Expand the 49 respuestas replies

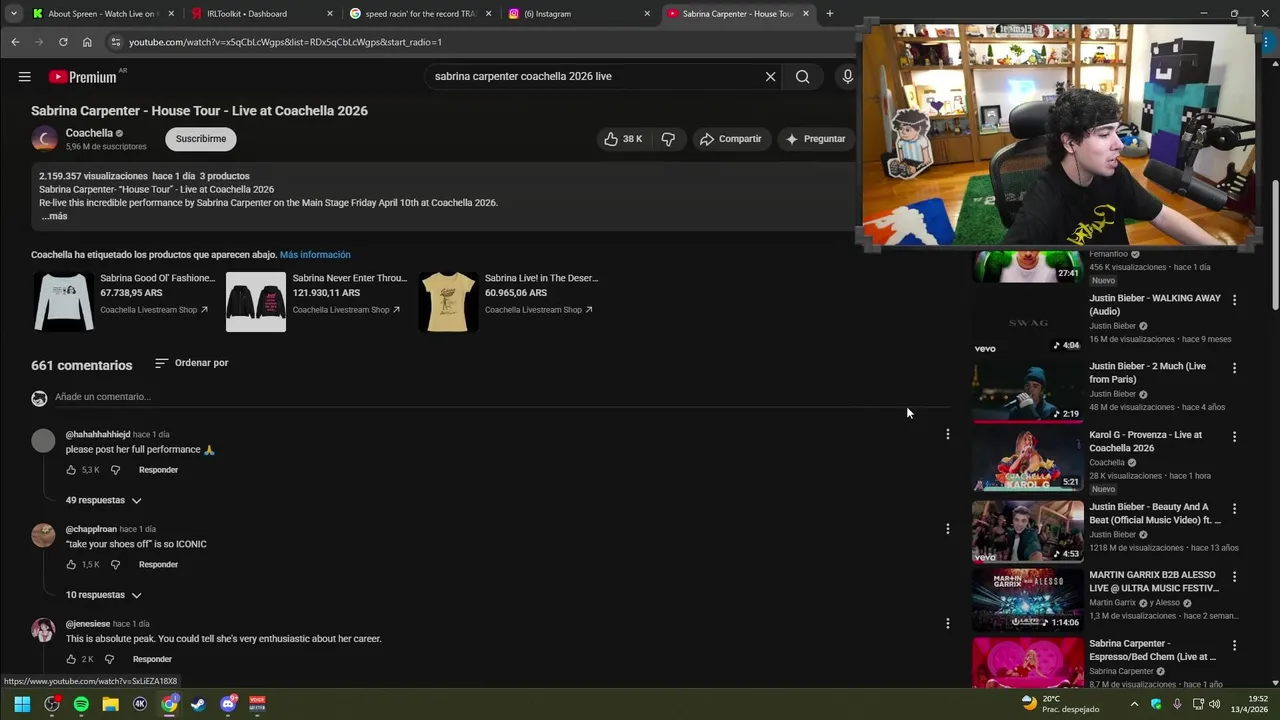(104, 500)
